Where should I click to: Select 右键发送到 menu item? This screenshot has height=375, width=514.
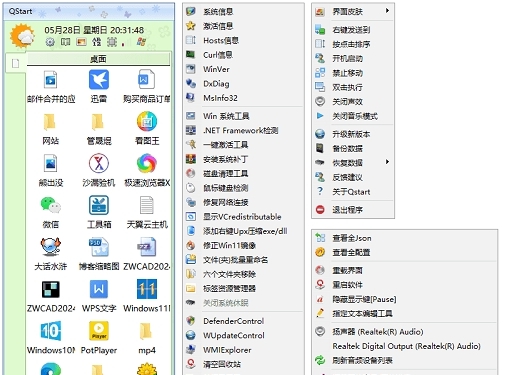click(x=353, y=30)
